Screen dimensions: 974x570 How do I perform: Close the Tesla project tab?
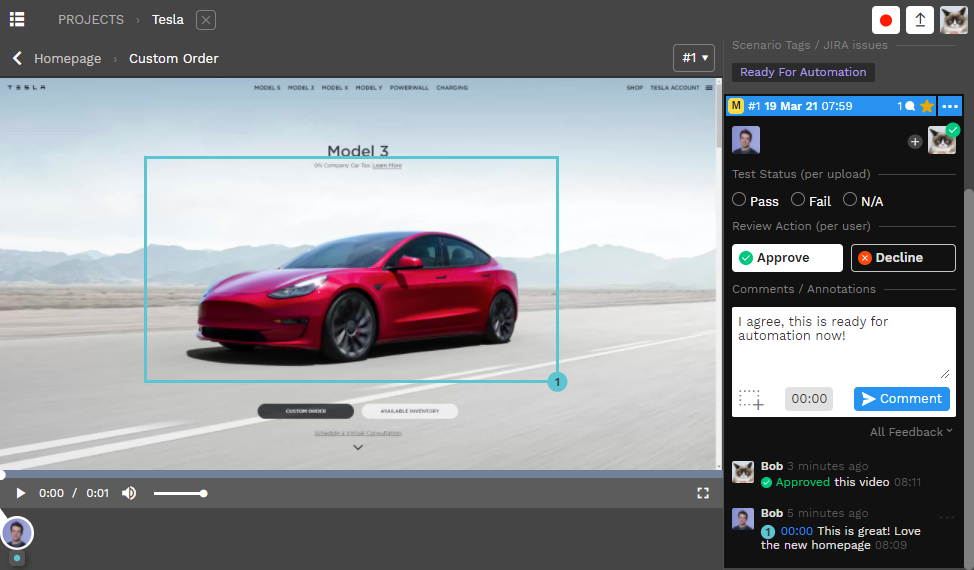[x=205, y=20]
